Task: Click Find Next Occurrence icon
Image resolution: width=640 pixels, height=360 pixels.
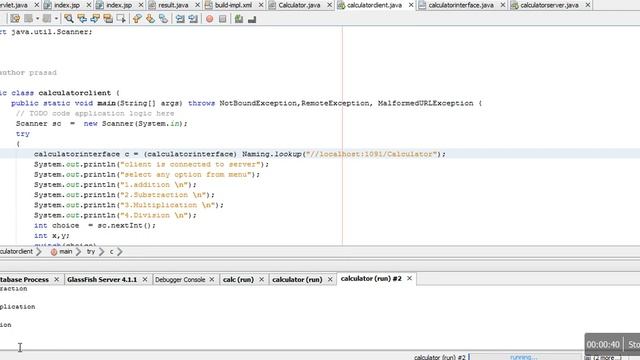Action: pos(95,19)
